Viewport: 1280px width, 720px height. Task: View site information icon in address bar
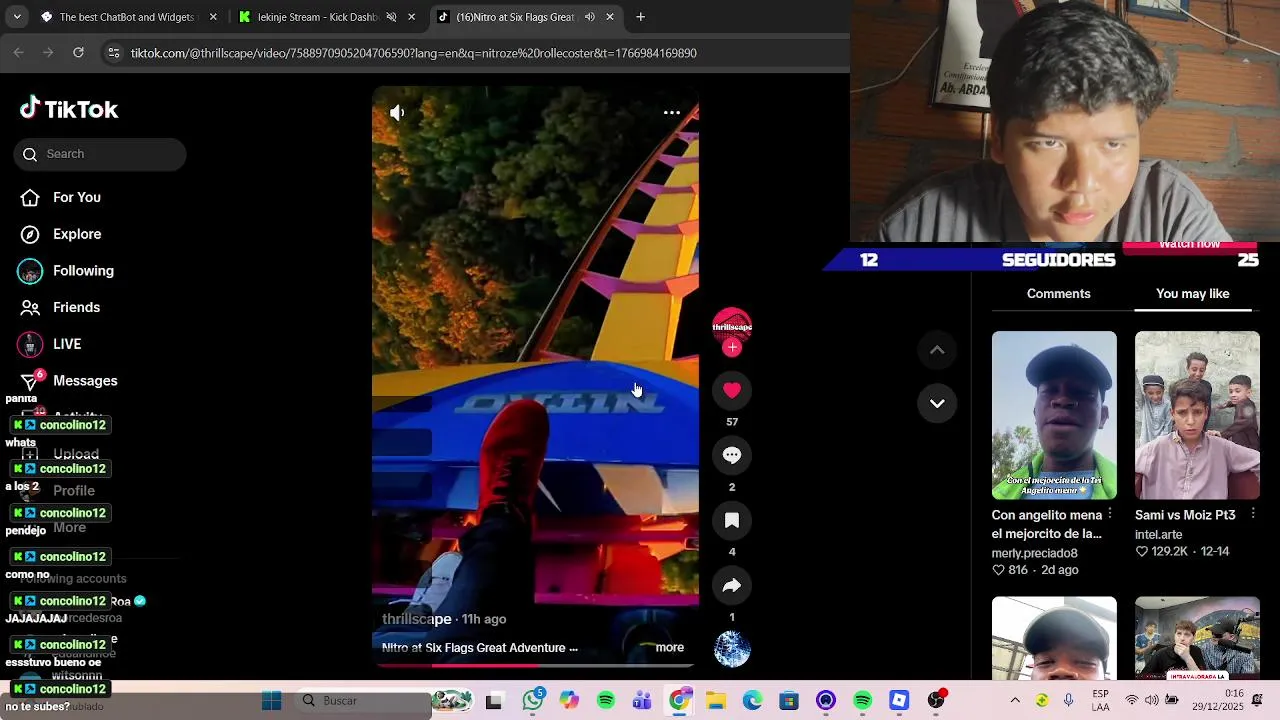113,53
